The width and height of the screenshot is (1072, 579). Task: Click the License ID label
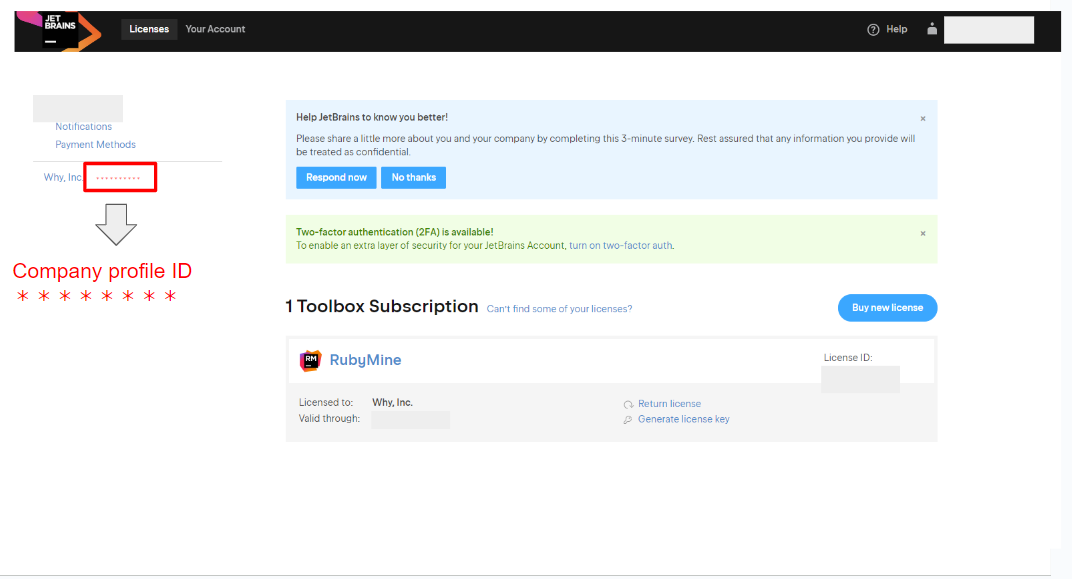(x=848, y=358)
